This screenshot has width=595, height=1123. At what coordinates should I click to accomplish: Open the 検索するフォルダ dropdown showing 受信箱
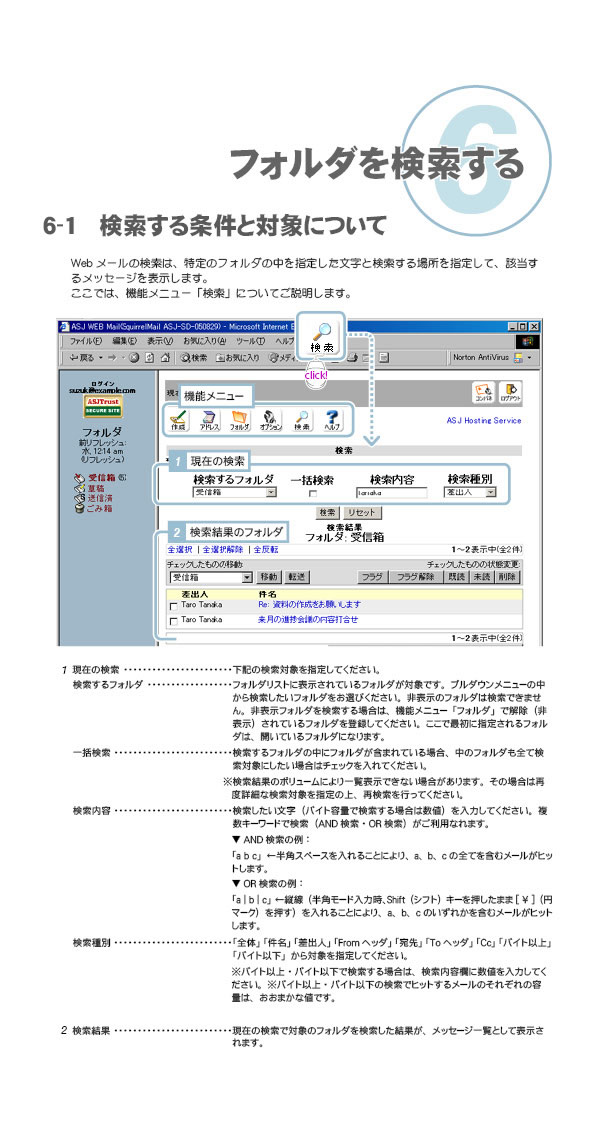click(x=234, y=493)
